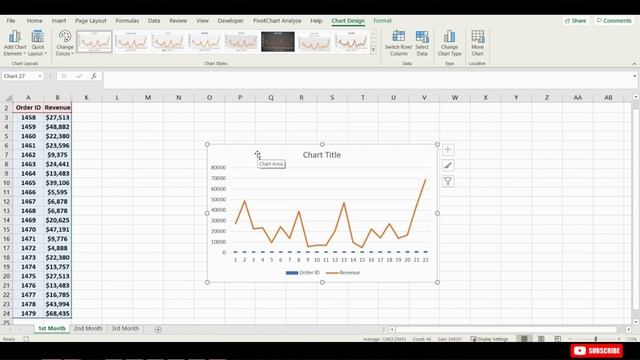Apply the dark chart style thumbnail

278,41
